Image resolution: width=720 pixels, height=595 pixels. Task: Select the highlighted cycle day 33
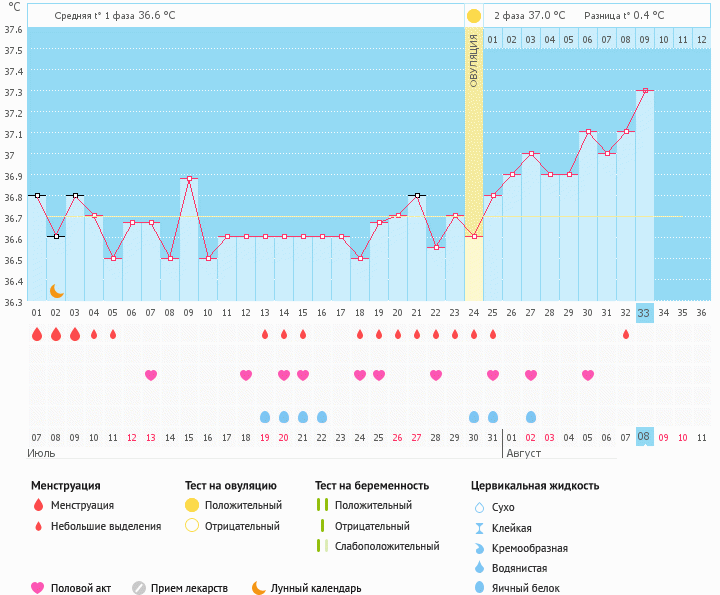[644, 313]
